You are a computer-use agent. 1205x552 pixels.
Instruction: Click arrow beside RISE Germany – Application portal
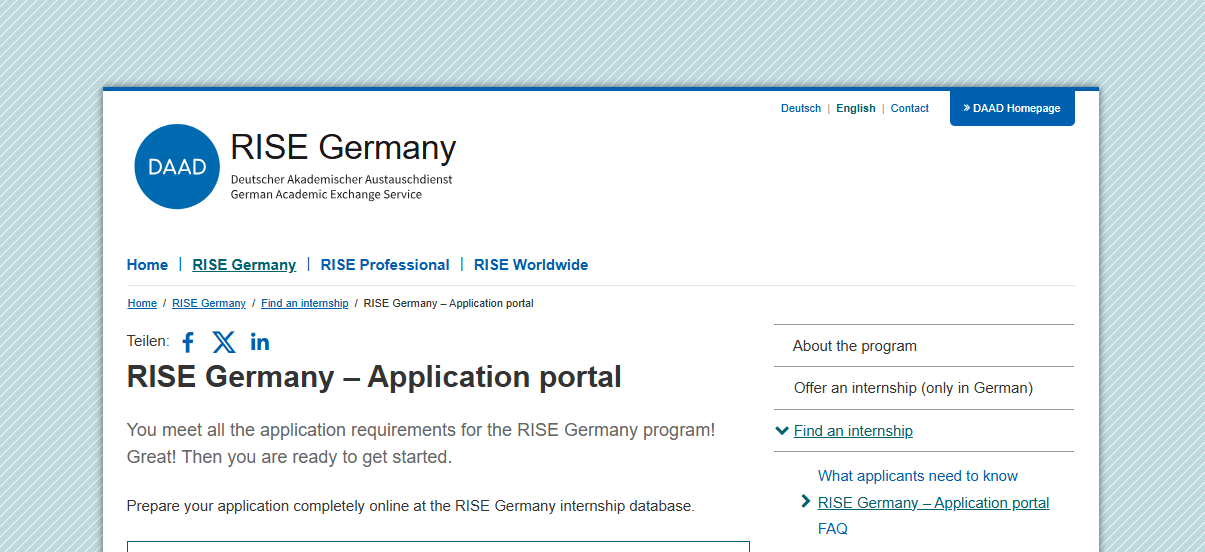806,502
